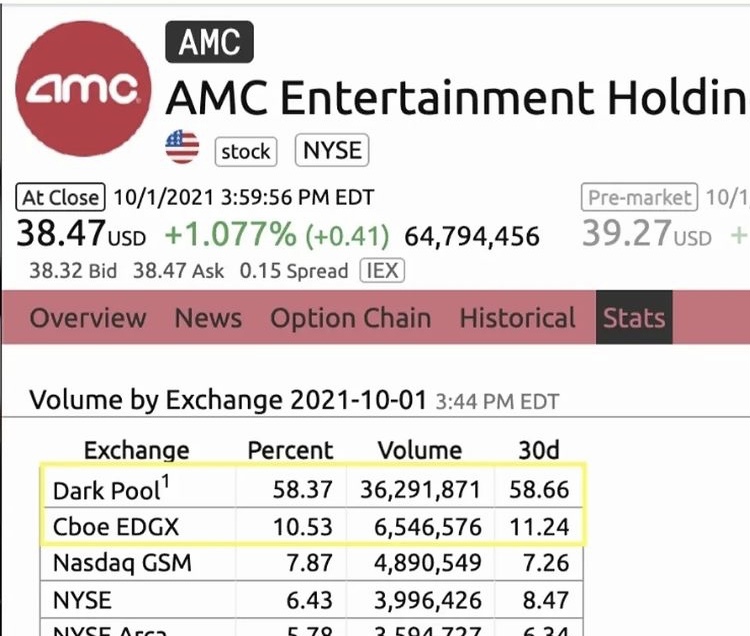Click the At Close label
This screenshot has width=750, height=636.
click(x=61, y=198)
